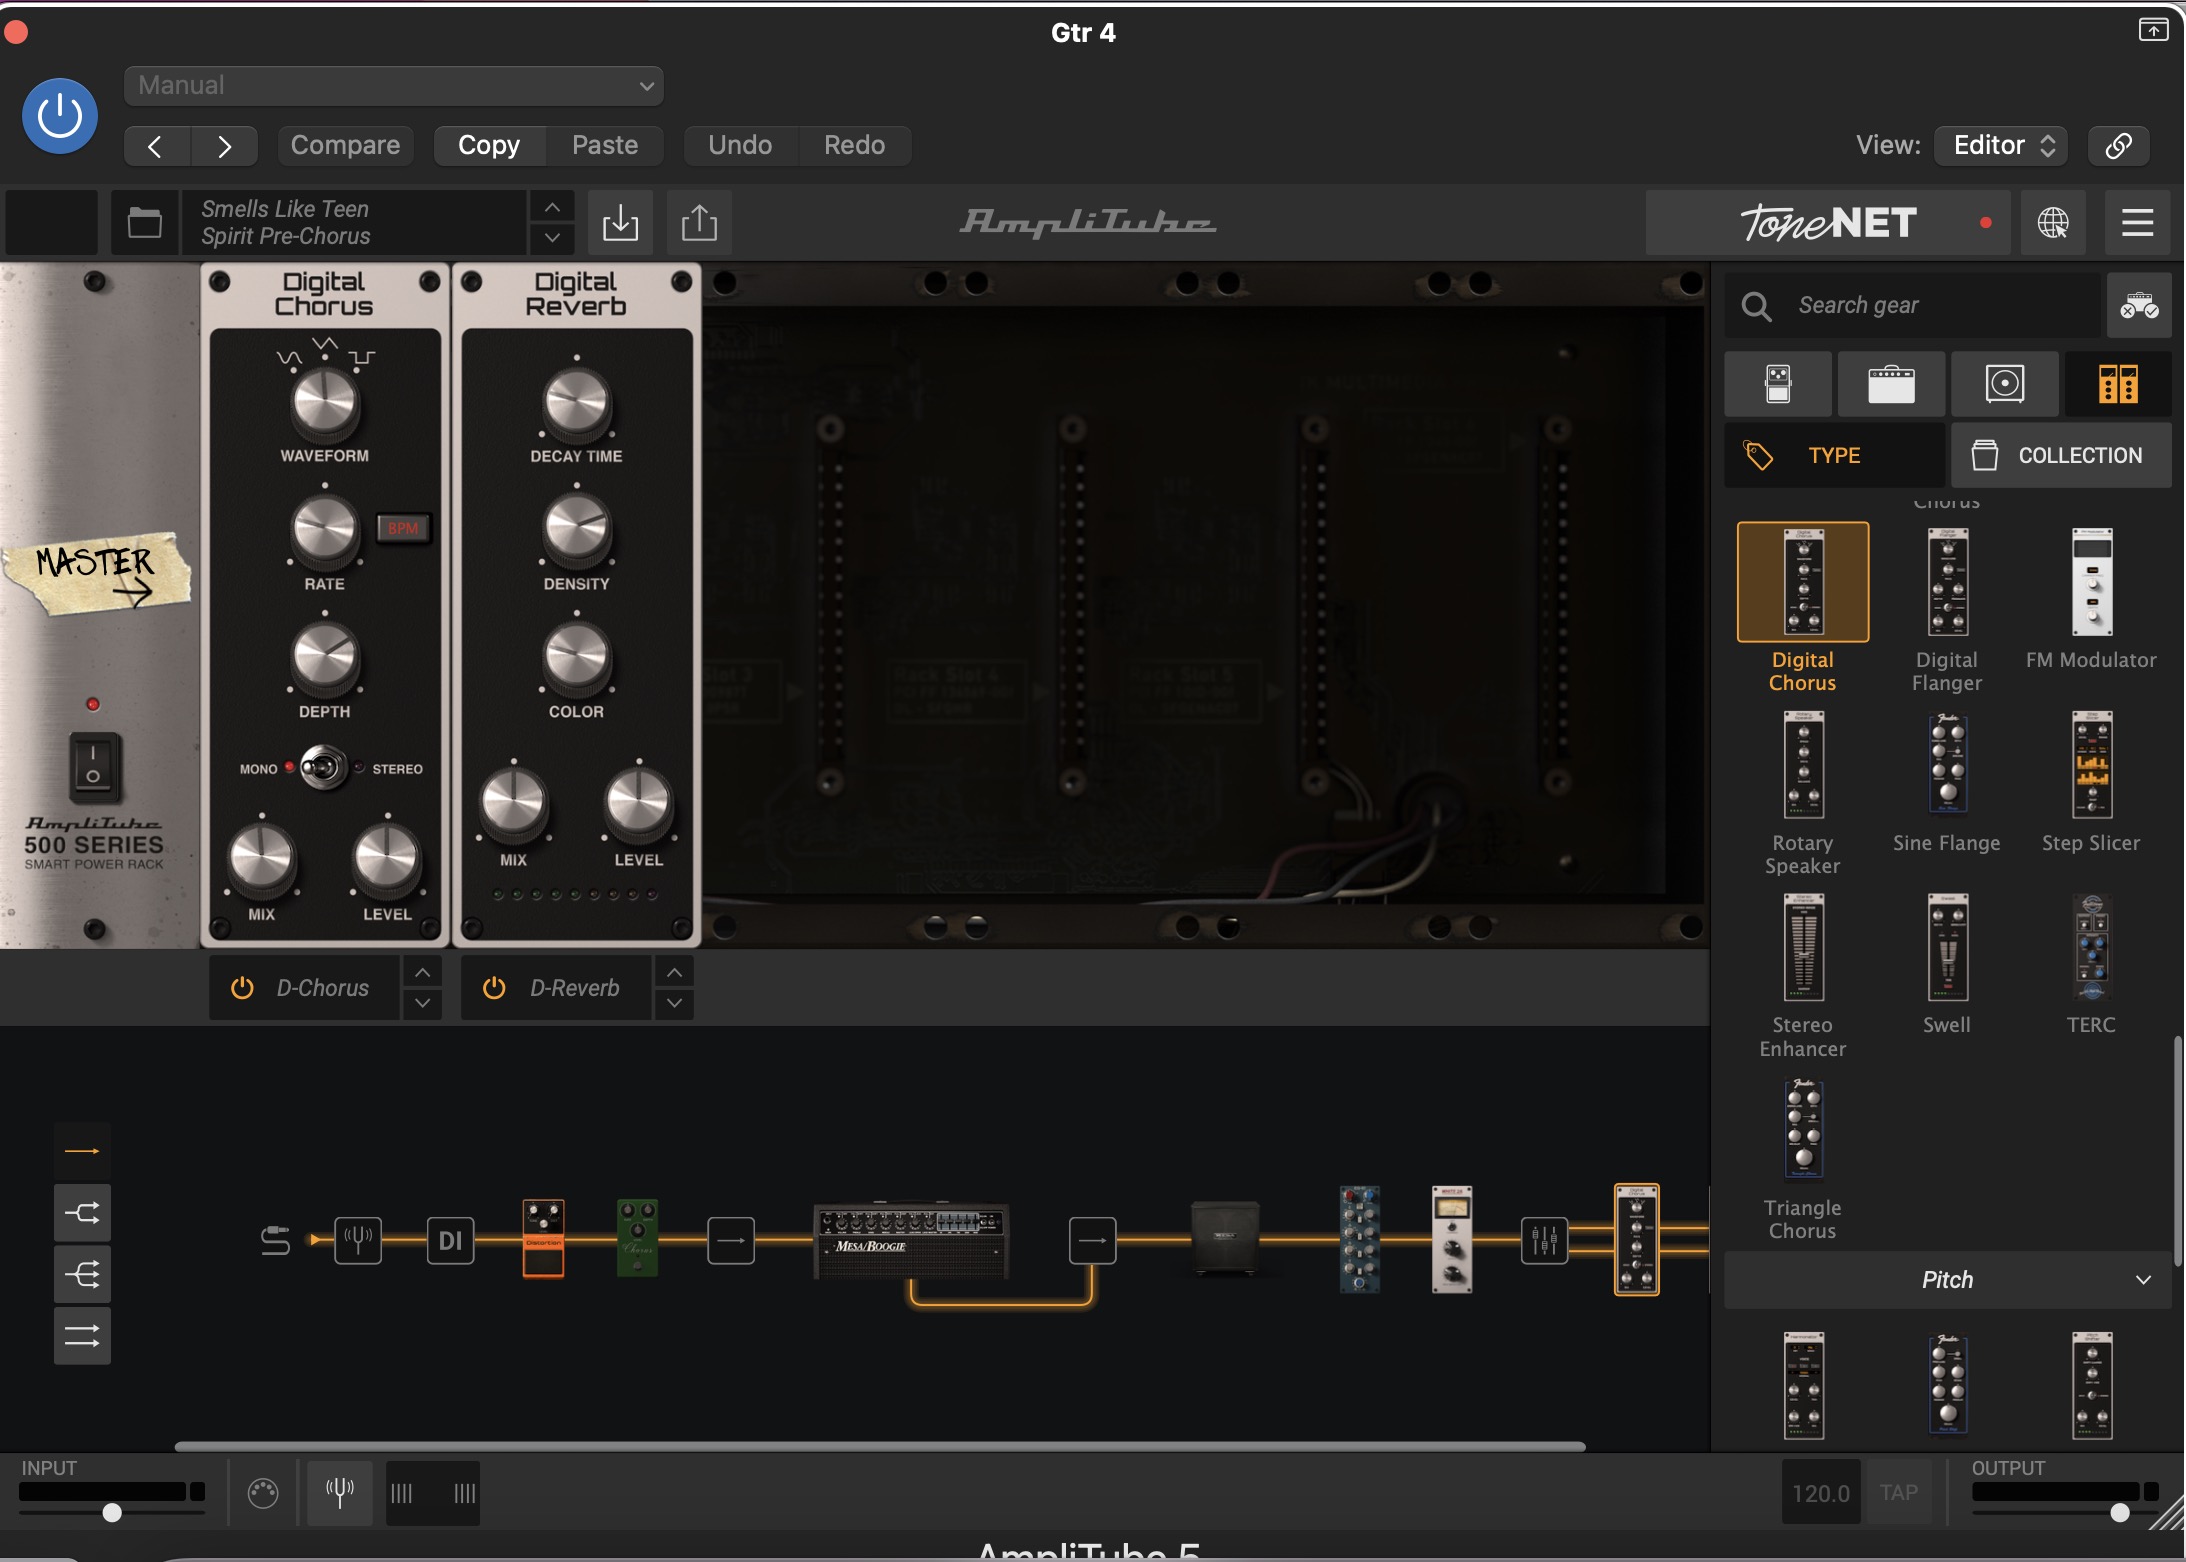
Task: Click the Digital Chorus RATE knob
Action: tap(324, 530)
